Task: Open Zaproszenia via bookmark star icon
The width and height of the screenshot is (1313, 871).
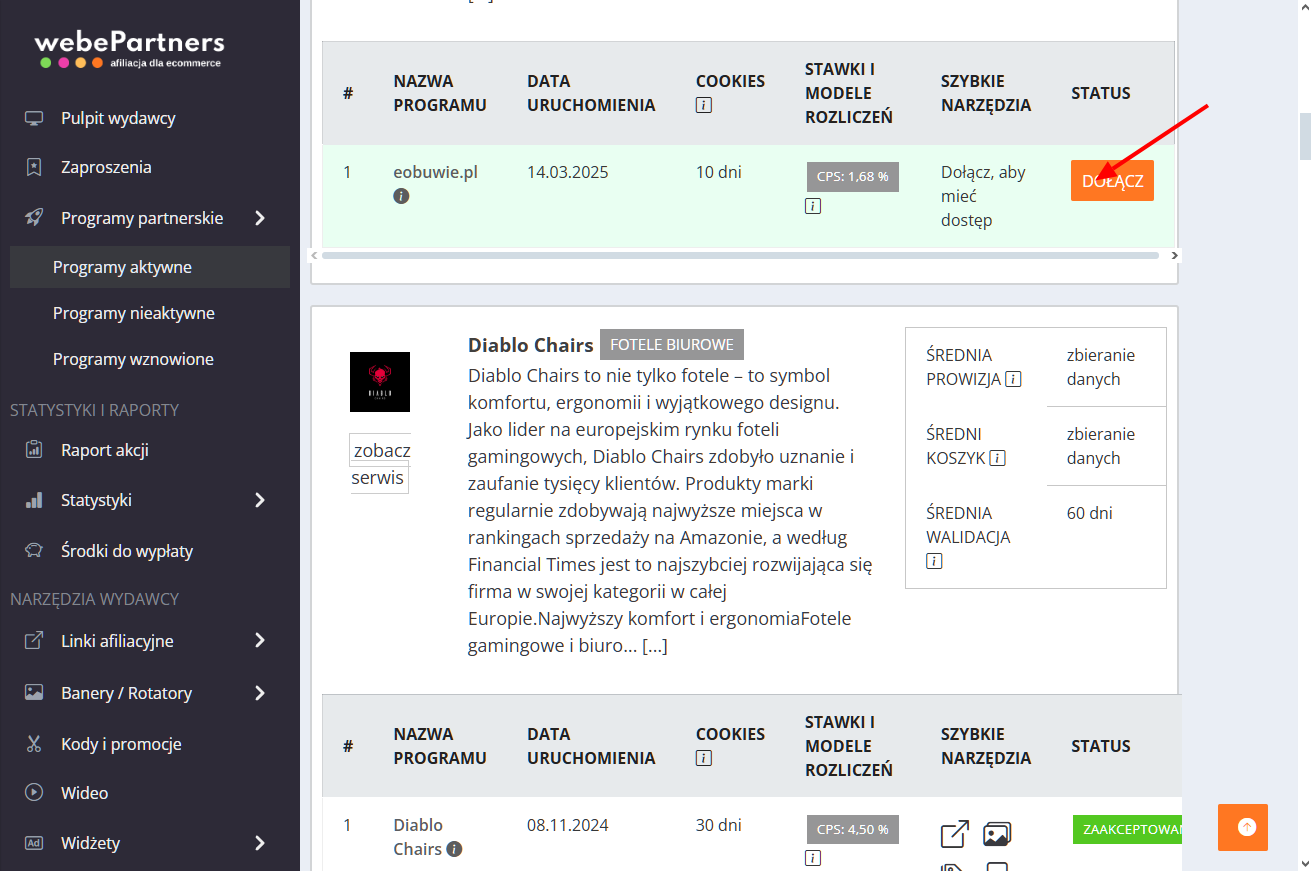Action: pyautogui.click(x=34, y=167)
